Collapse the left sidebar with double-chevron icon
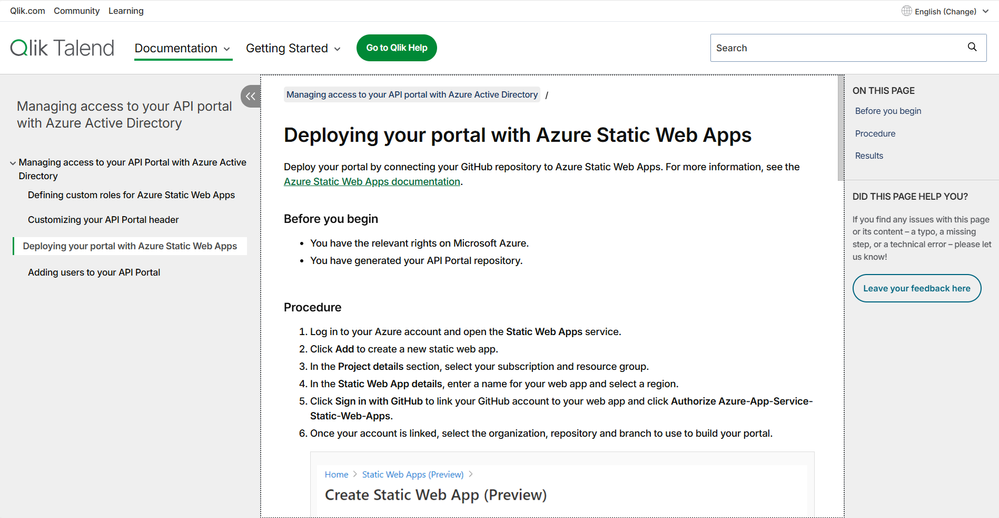 point(251,96)
